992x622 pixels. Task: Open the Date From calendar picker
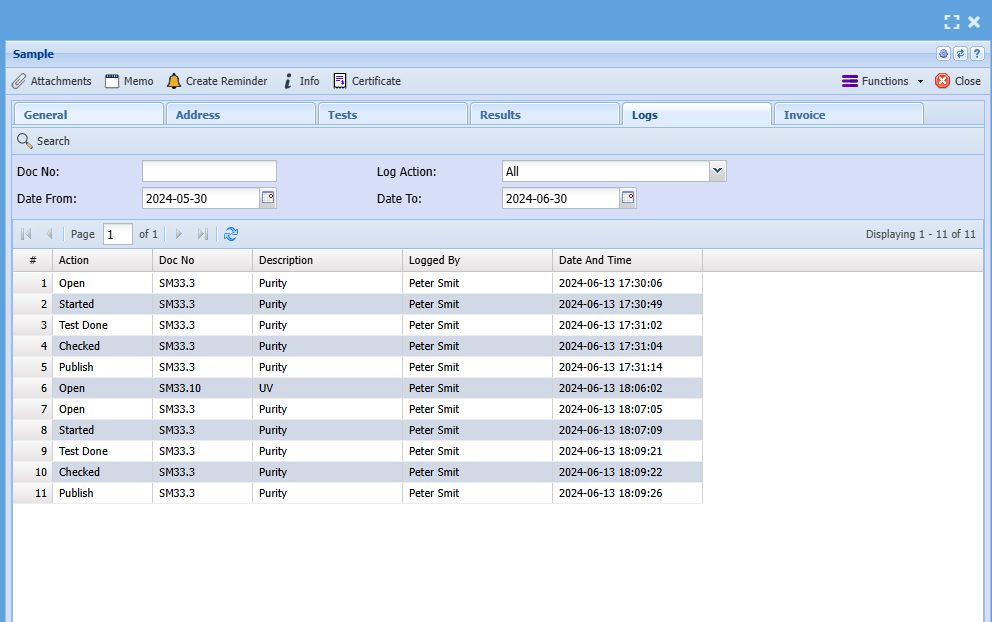click(x=268, y=198)
